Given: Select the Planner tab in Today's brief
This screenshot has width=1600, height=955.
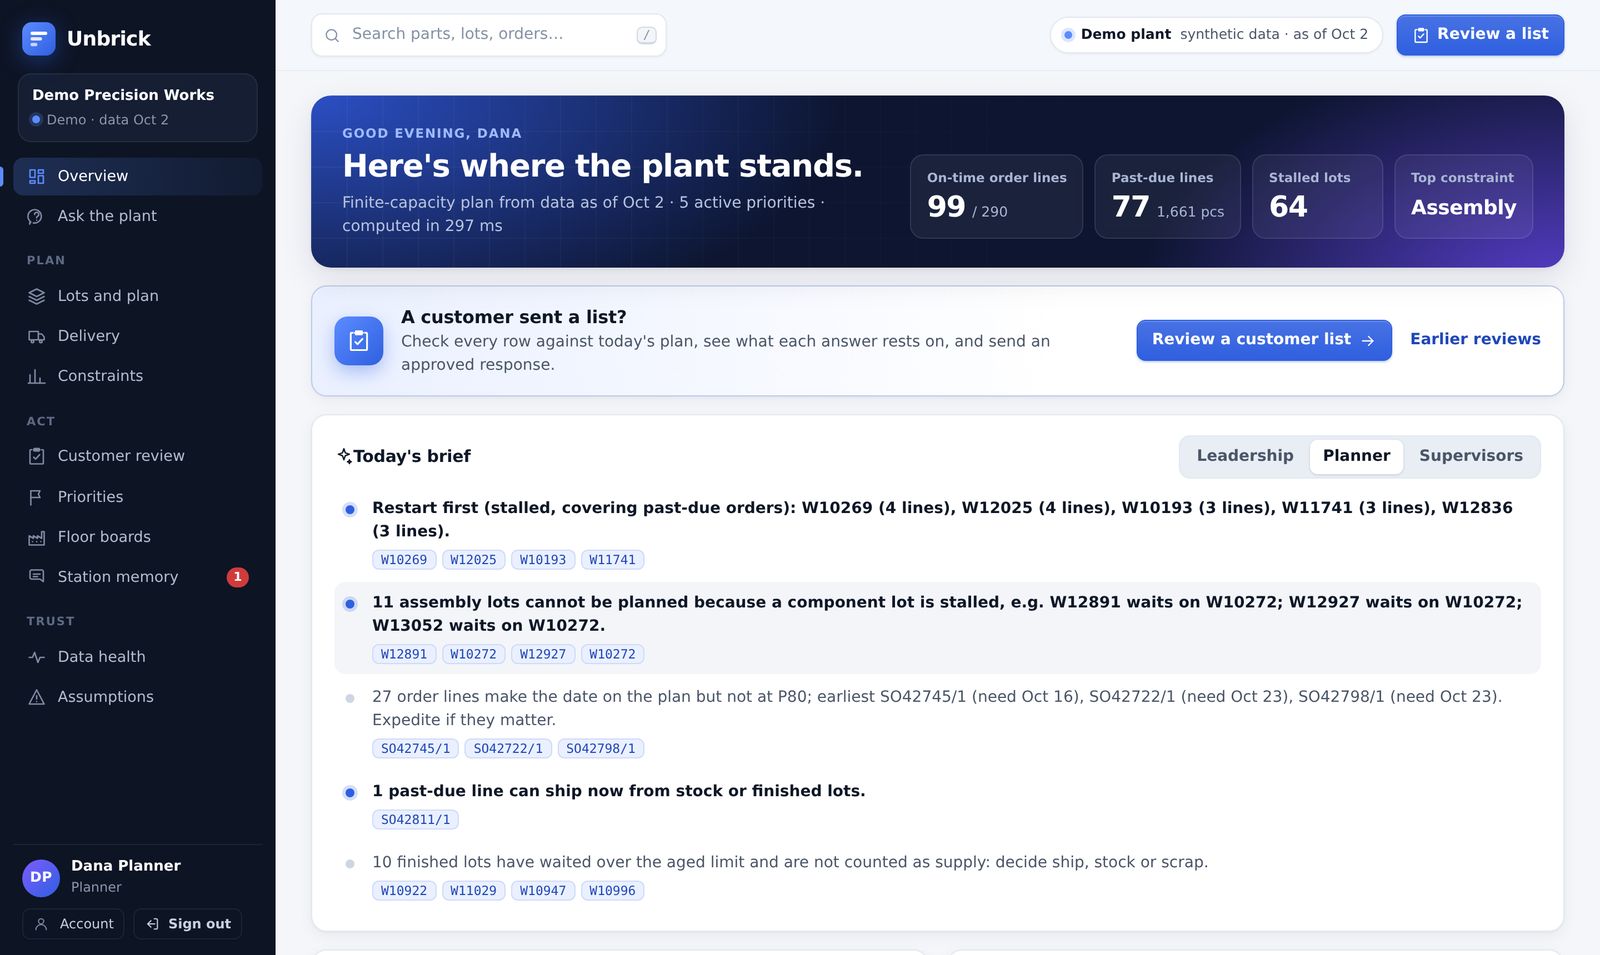Looking at the screenshot, I should (1356, 456).
